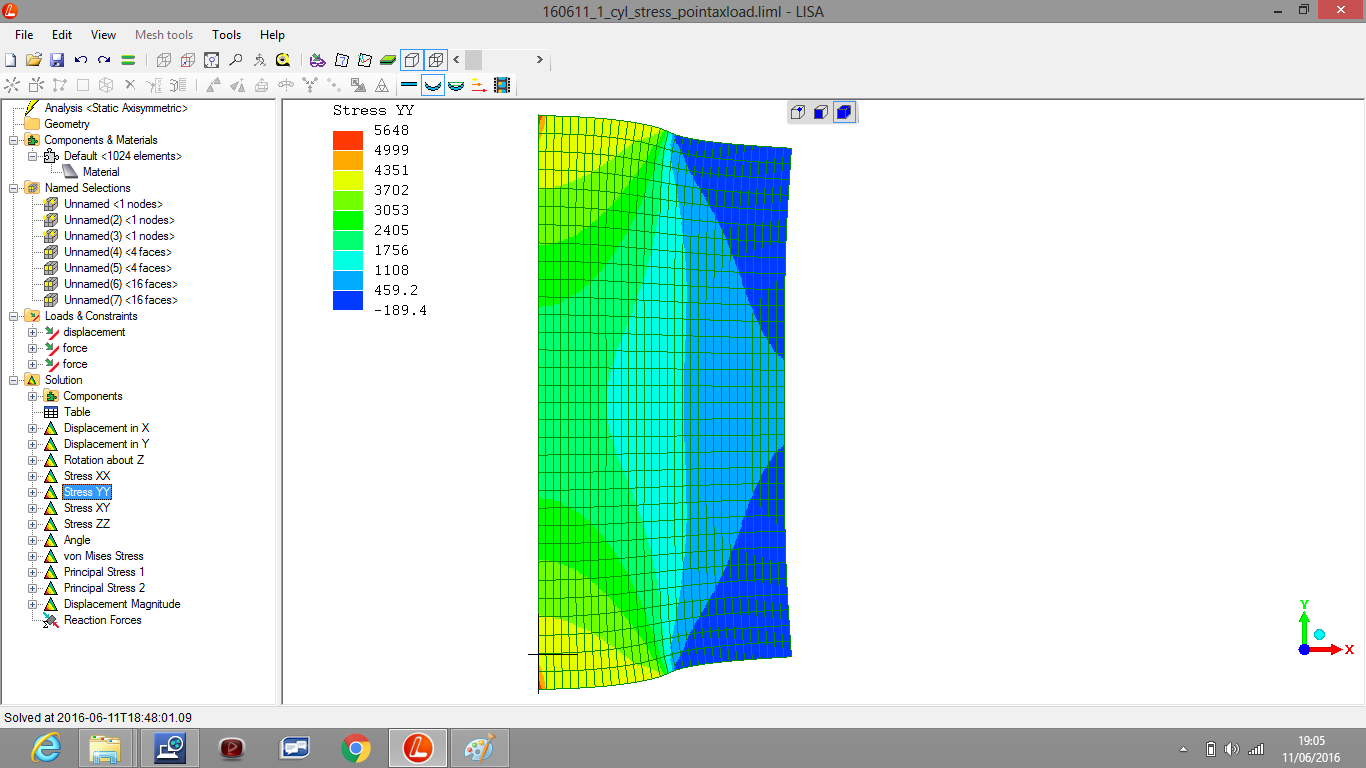Click the red 5648 legend color swatch
The height and width of the screenshot is (768, 1366).
(x=348, y=139)
